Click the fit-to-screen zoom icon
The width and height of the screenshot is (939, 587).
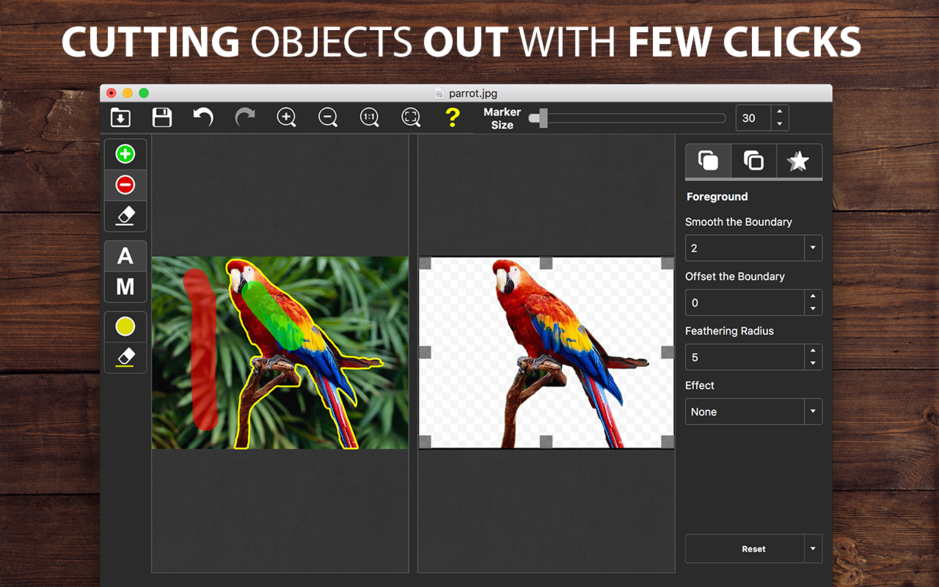click(x=410, y=117)
